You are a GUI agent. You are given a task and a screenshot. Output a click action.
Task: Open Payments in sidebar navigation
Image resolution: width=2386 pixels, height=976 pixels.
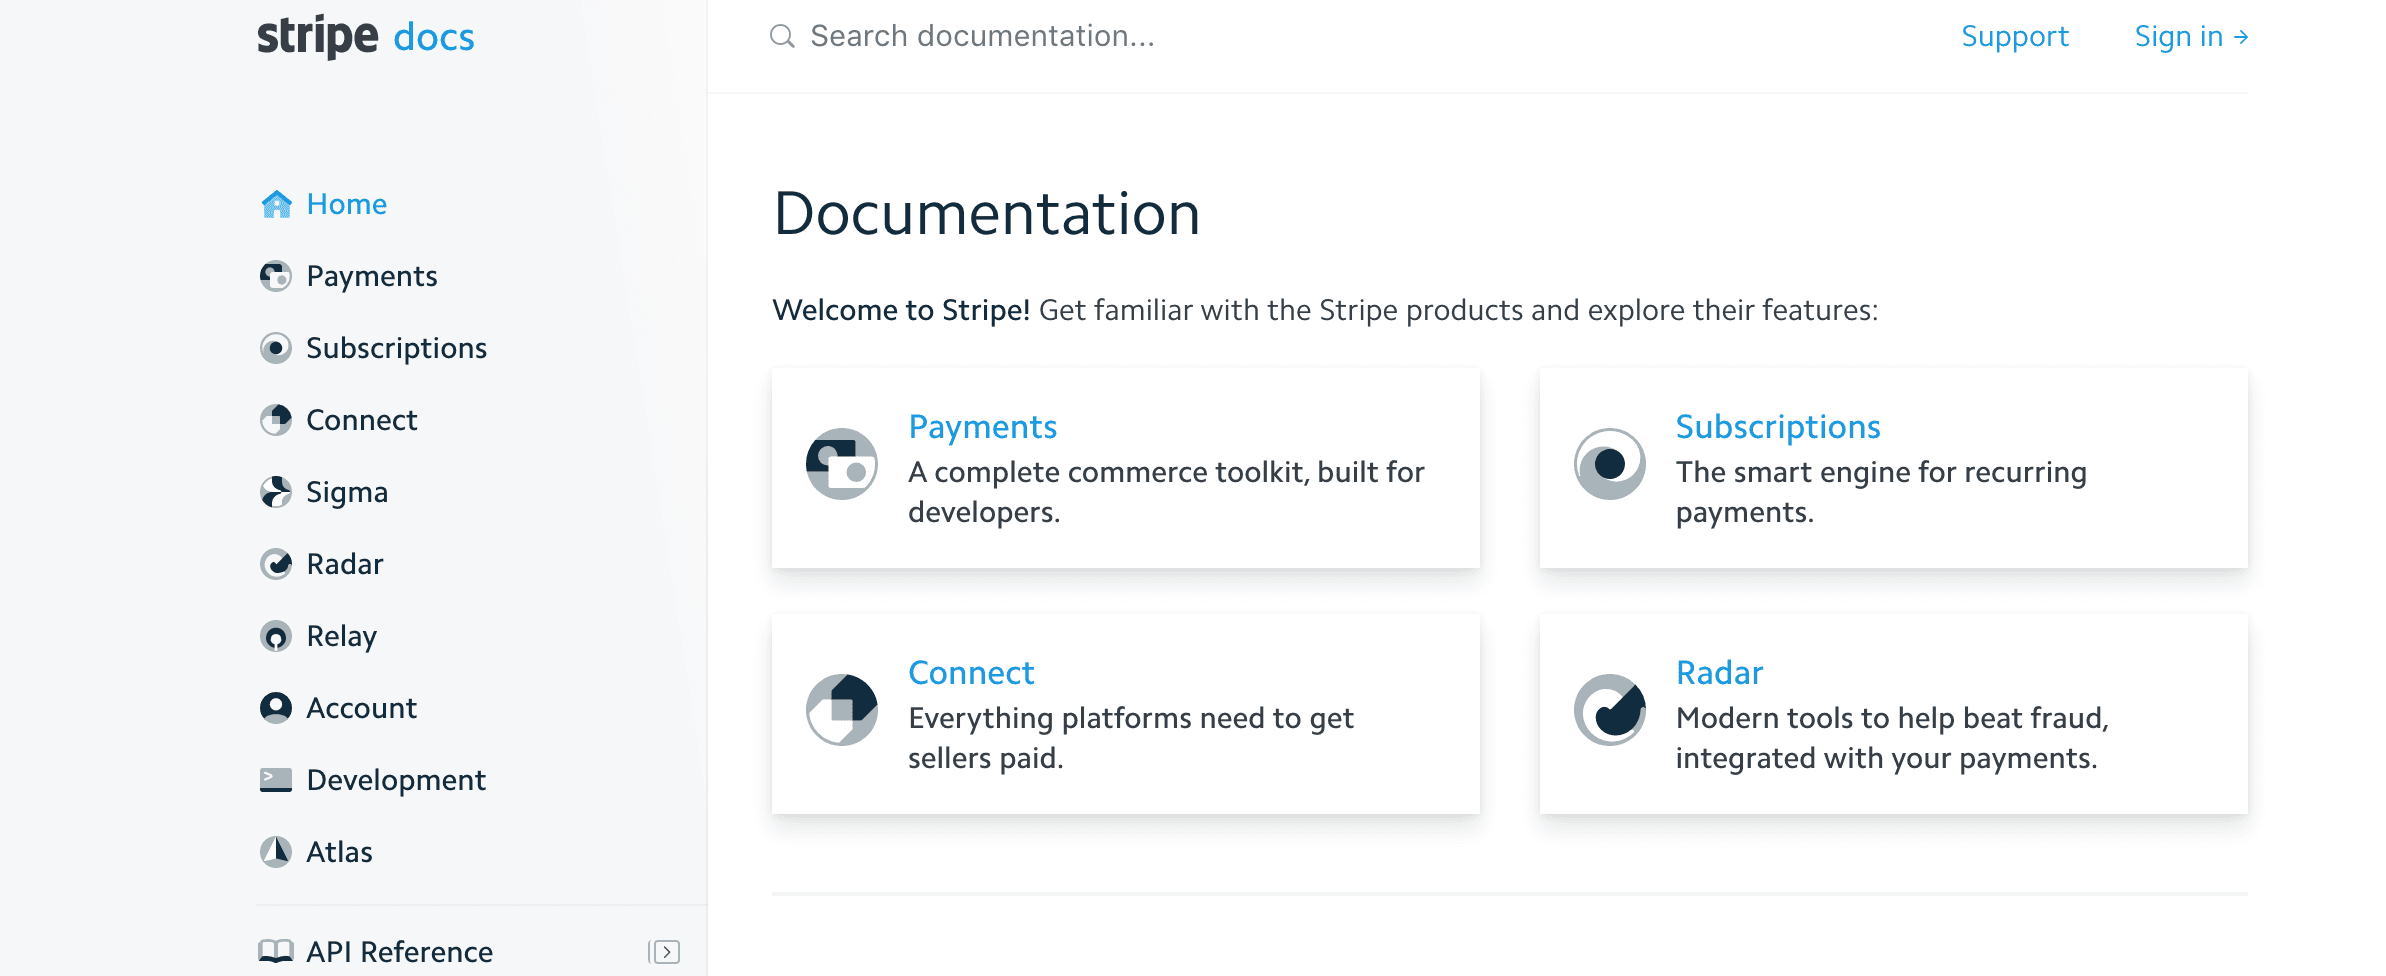(372, 276)
